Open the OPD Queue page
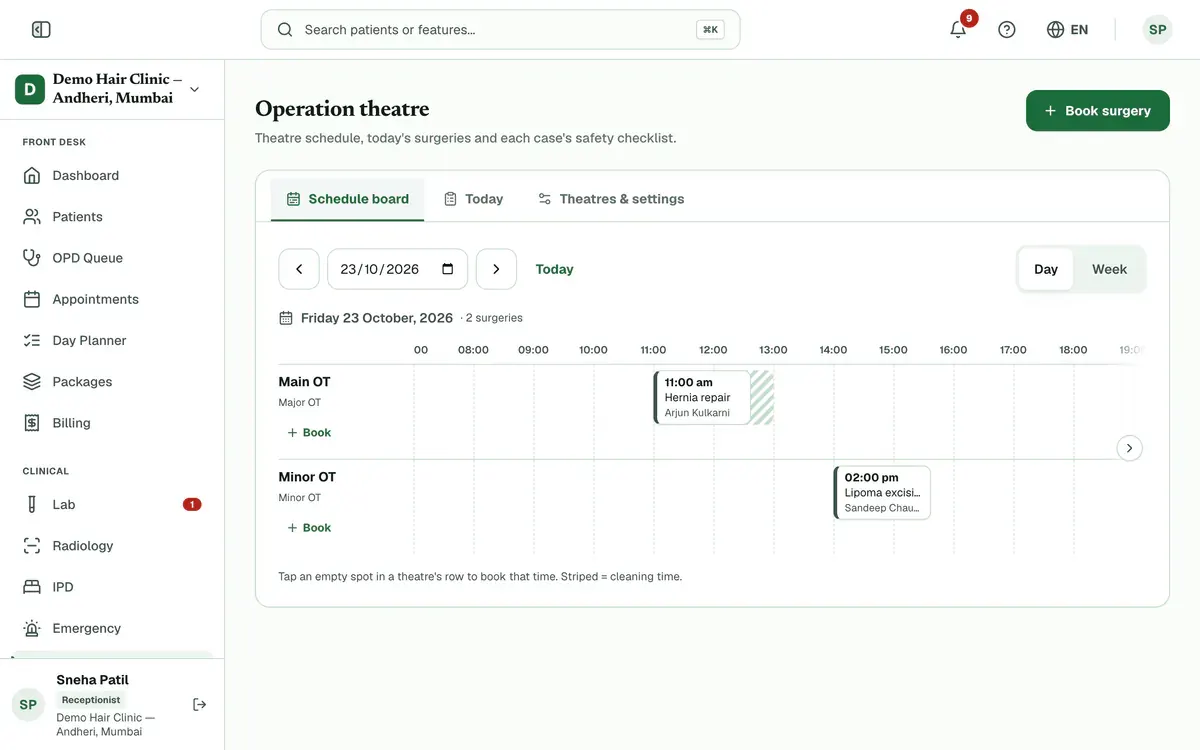This screenshot has width=1200, height=750. pos(112,258)
